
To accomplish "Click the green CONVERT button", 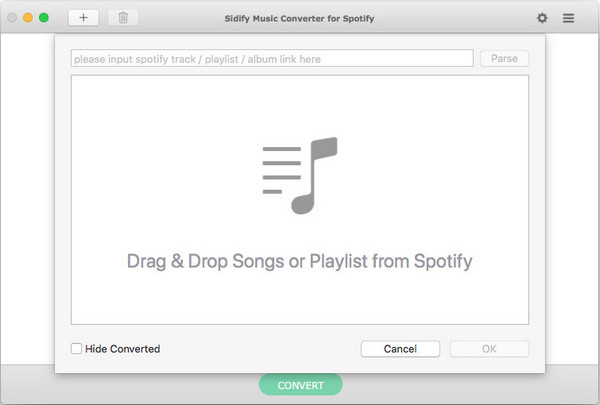I will point(300,385).
